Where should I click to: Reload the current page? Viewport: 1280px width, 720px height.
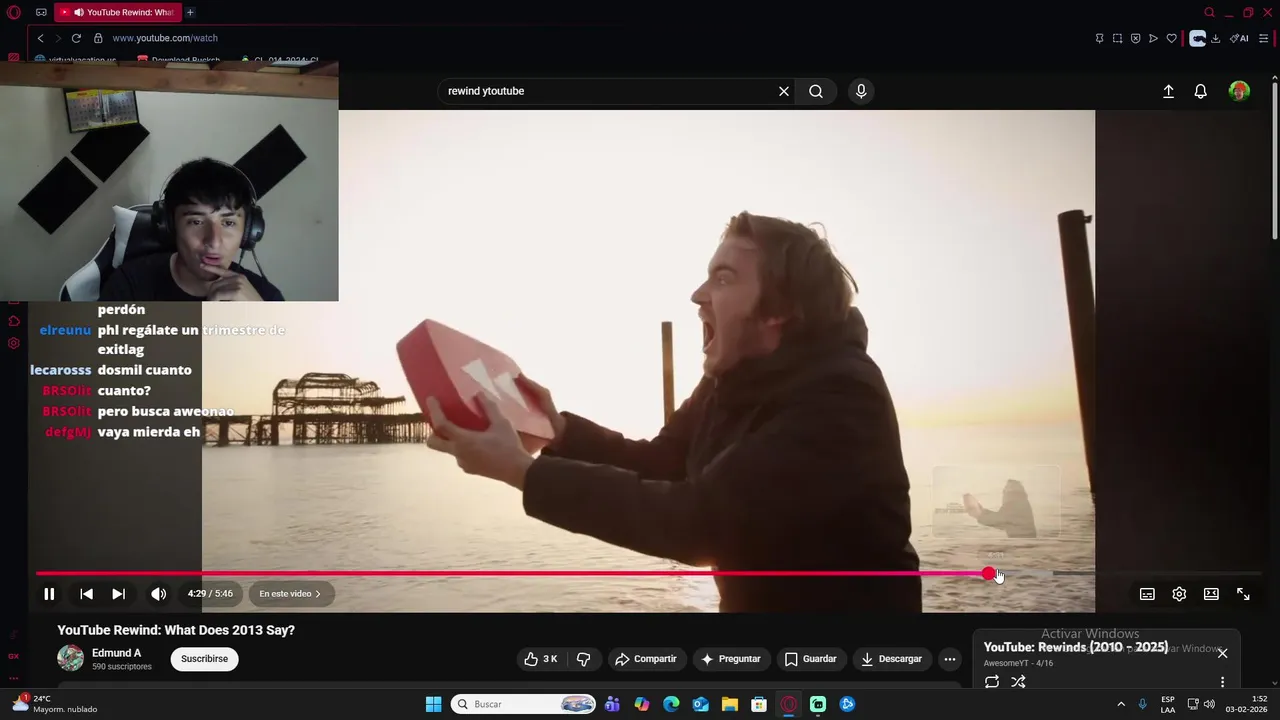coord(76,38)
